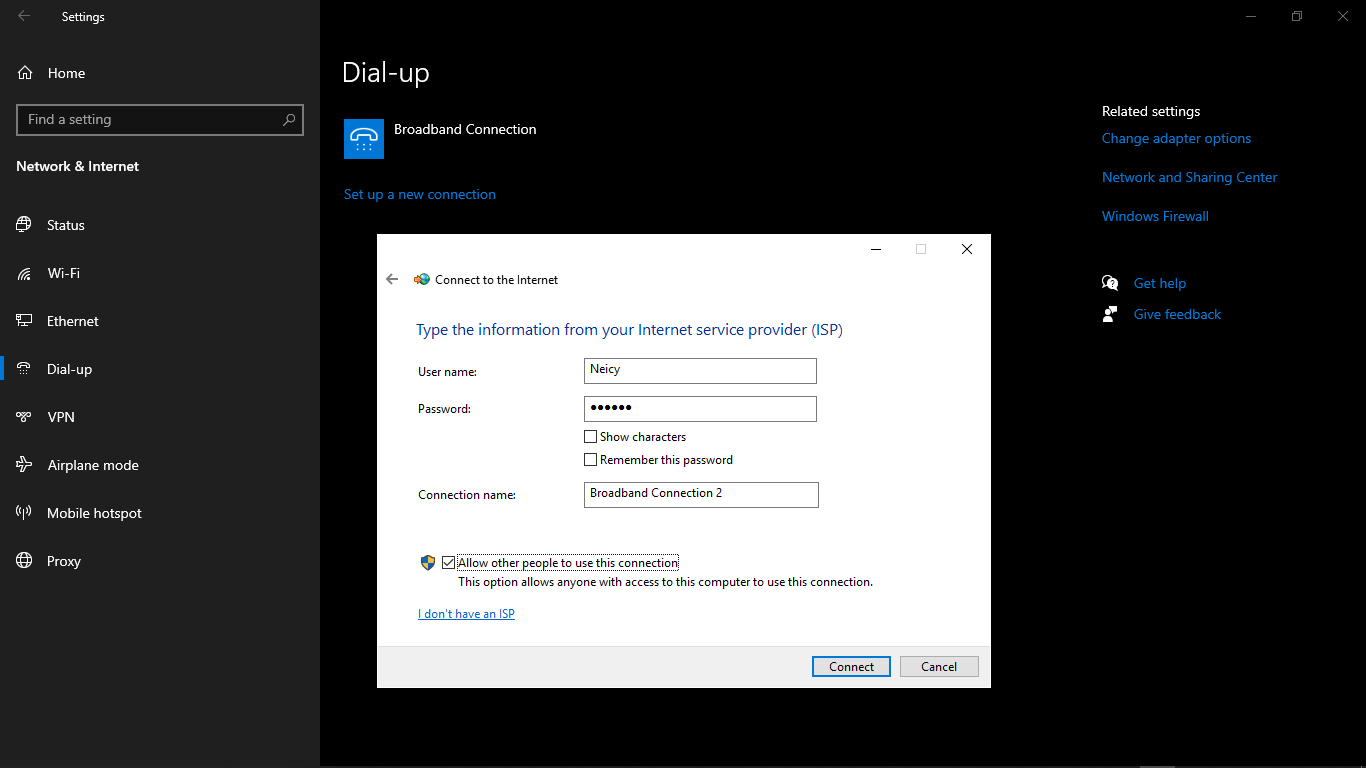Image resolution: width=1366 pixels, height=768 pixels.
Task: Click the User name field containing Neicy
Action: point(700,371)
